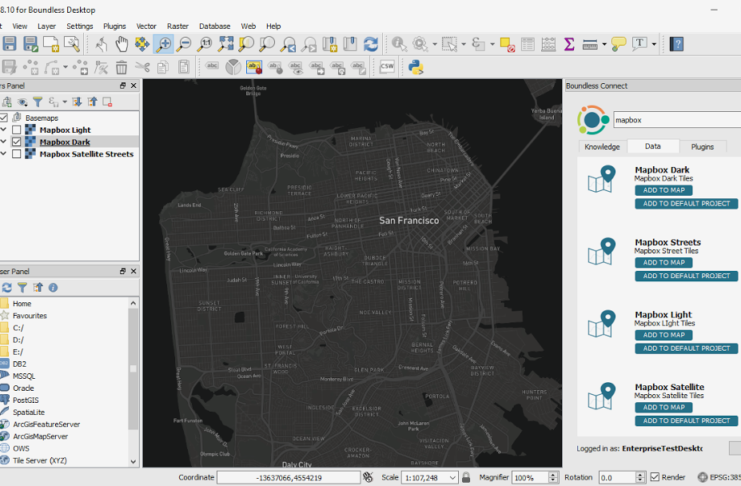Viewport: 741px width, 486px height.
Task: Click the diagram pie chart icon
Action: (x=233, y=67)
